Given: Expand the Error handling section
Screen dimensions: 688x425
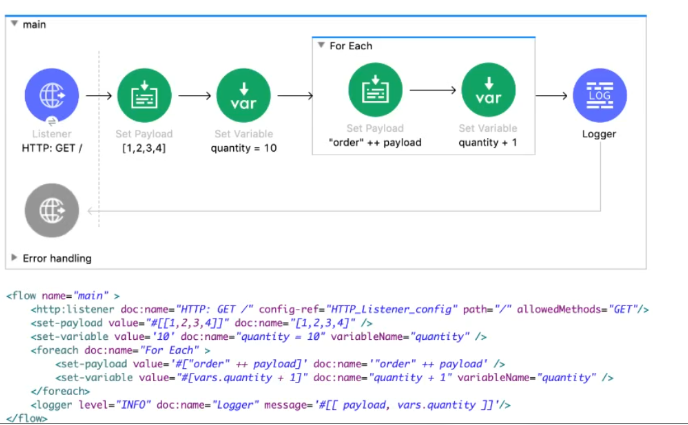Looking at the screenshot, I should tap(13, 258).
